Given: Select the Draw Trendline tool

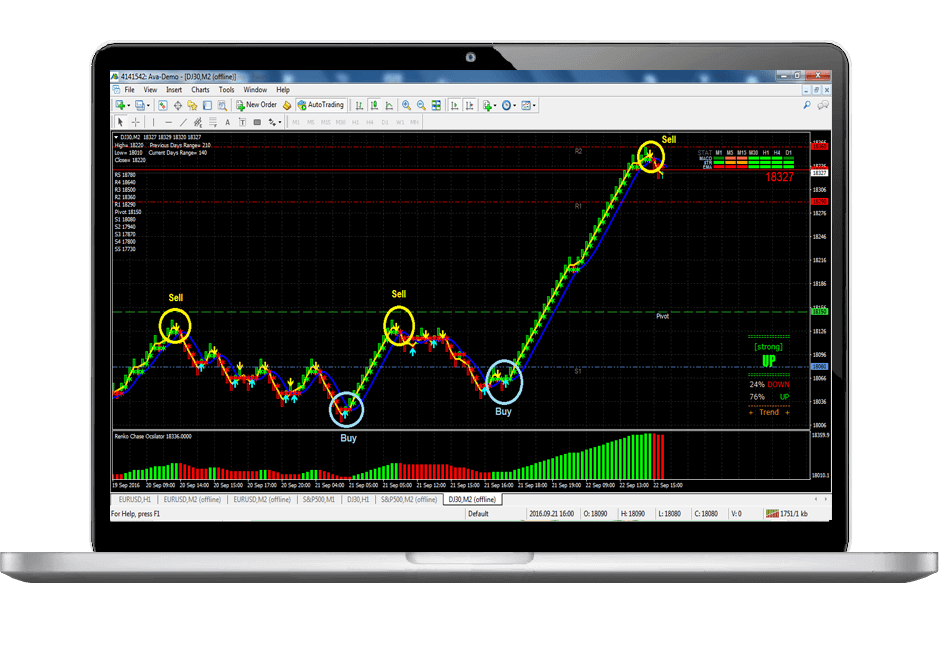Looking at the screenshot, I should pyautogui.click(x=182, y=122).
